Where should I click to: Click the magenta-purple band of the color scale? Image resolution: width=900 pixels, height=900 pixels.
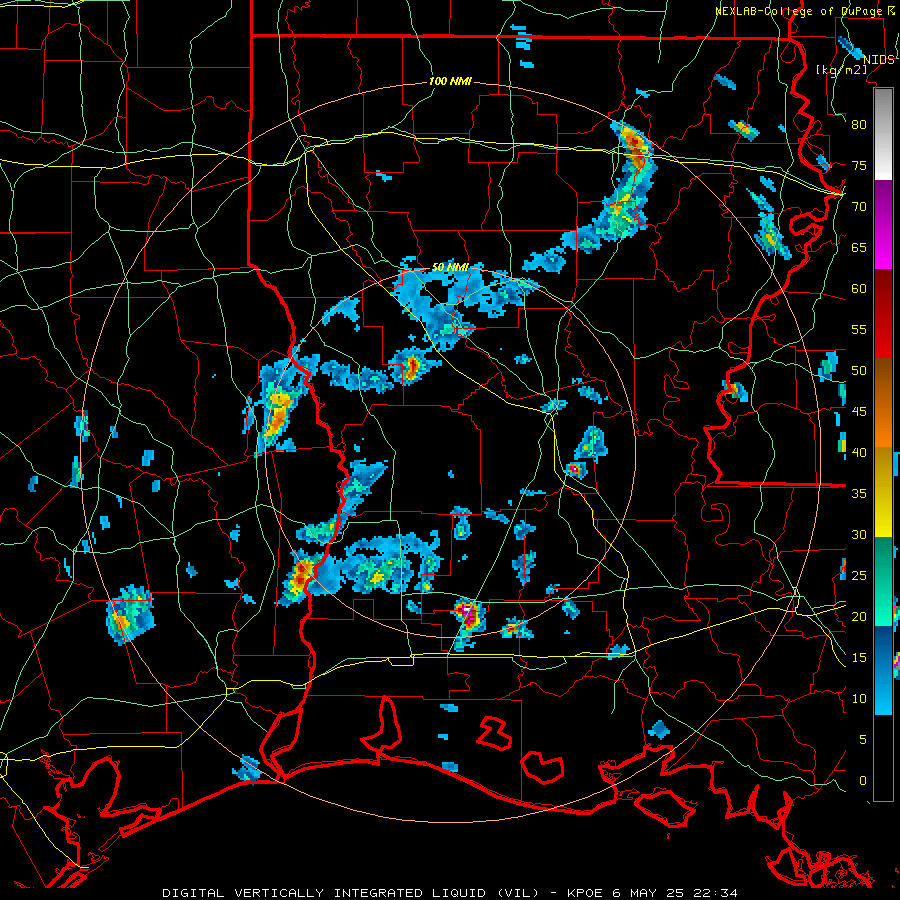883,225
